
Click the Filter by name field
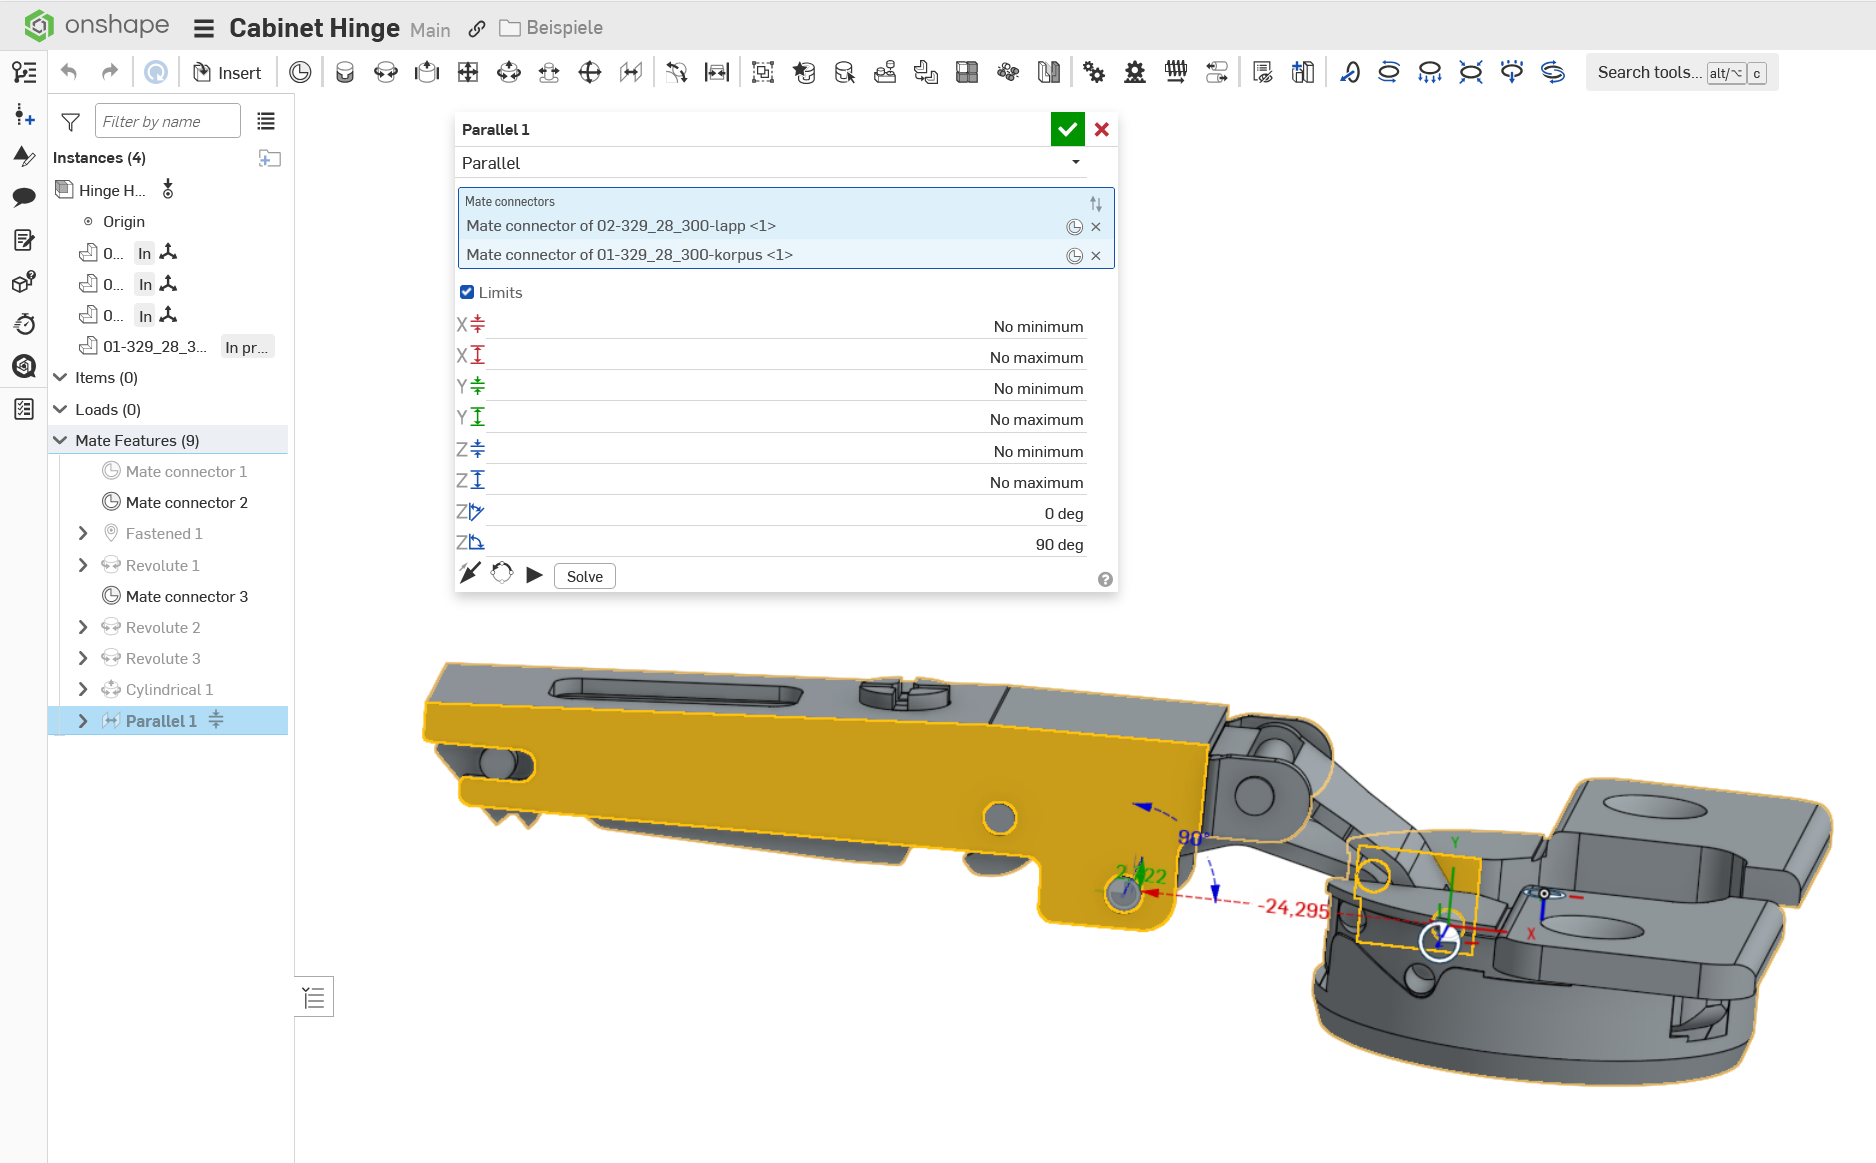[x=167, y=121]
